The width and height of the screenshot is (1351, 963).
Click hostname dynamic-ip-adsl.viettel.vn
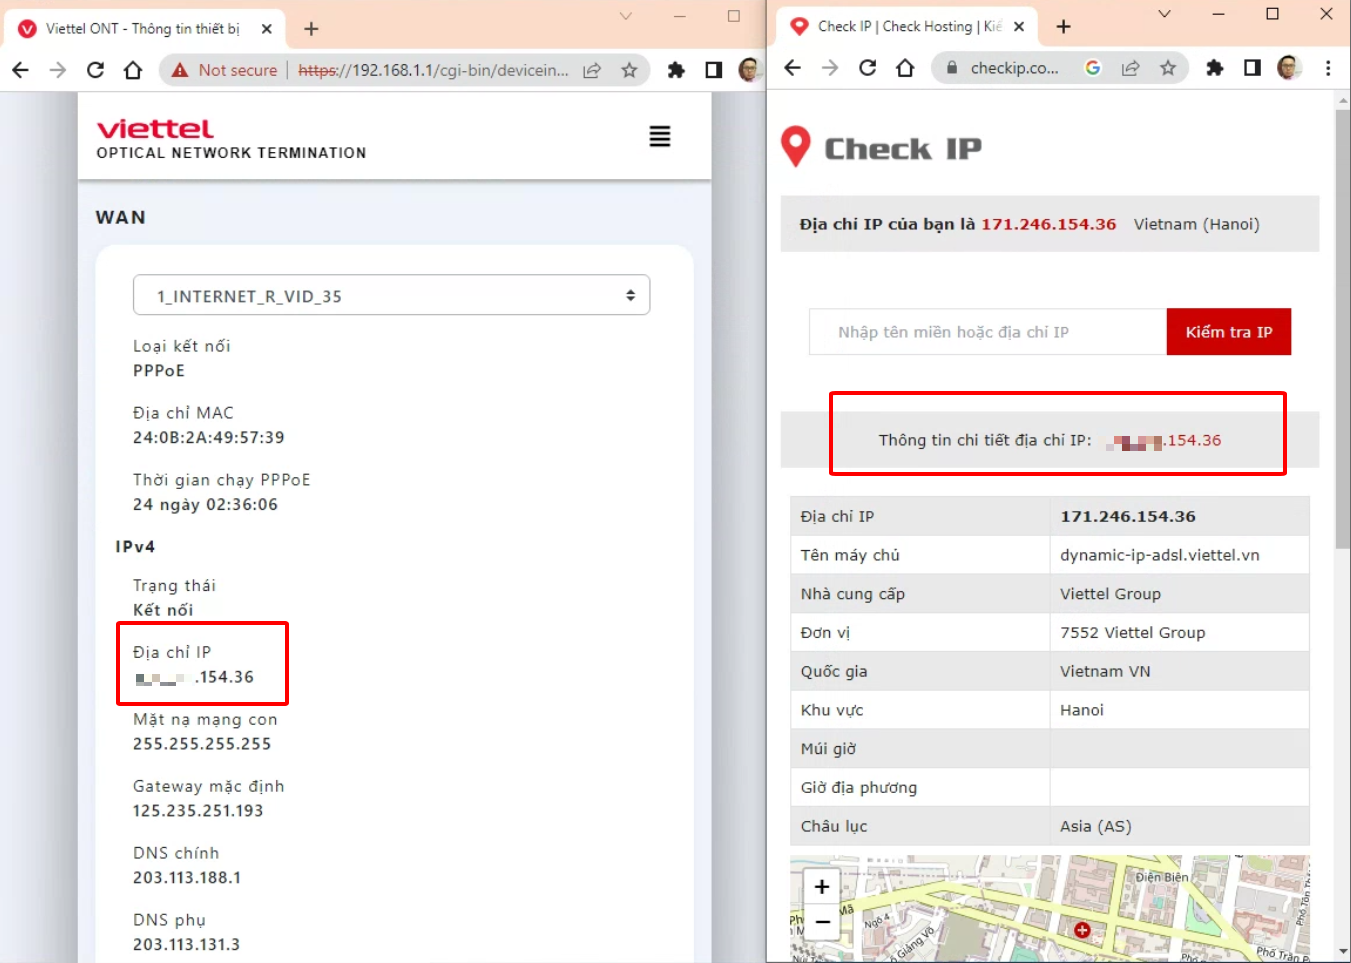(x=1160, y=555)
